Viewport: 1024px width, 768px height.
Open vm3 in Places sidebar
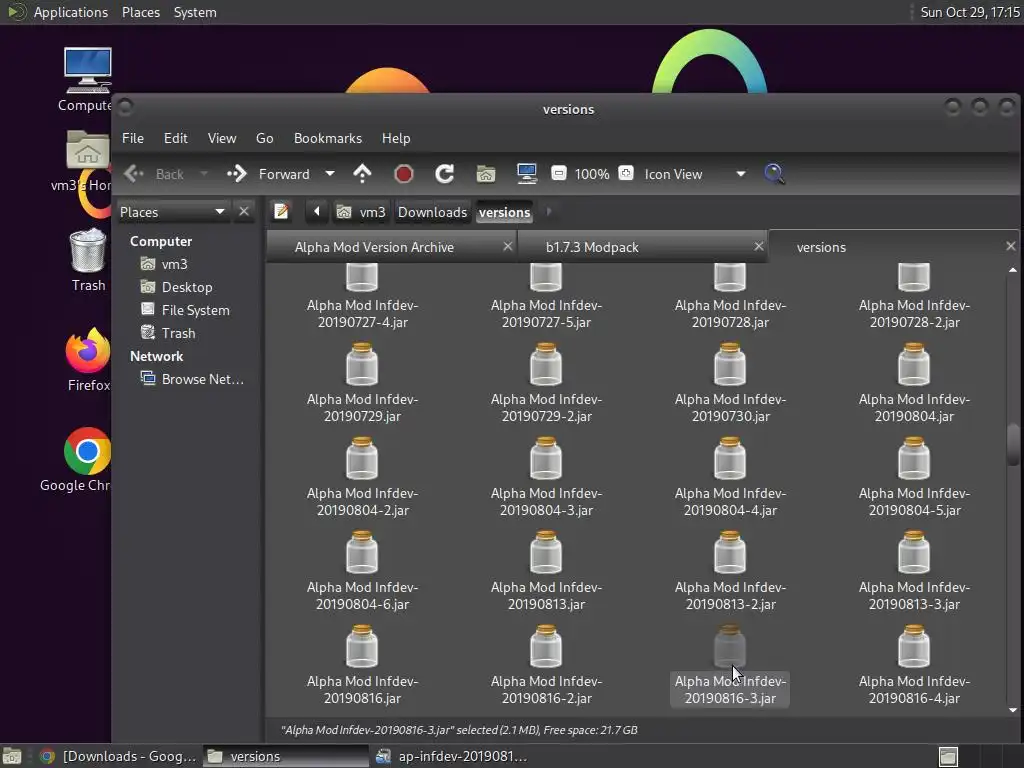click(174, 264)
